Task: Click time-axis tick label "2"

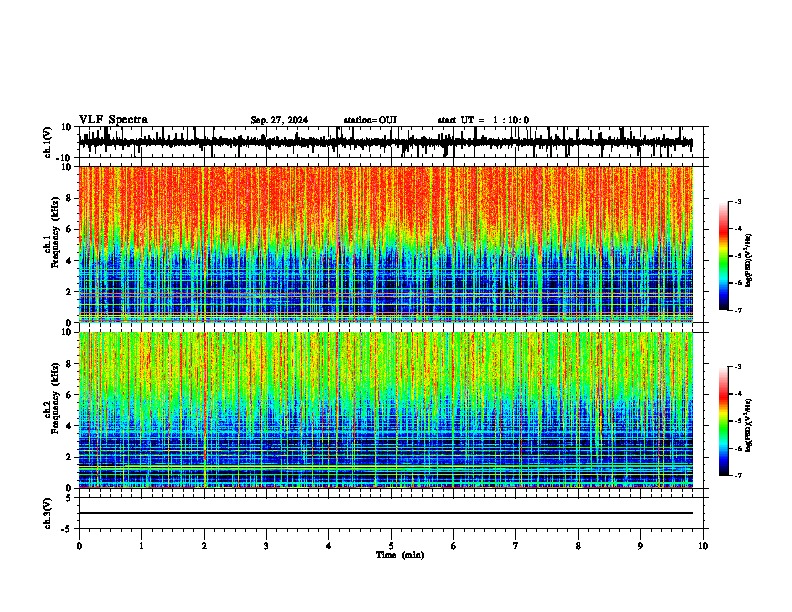Action: click(204, 546)
